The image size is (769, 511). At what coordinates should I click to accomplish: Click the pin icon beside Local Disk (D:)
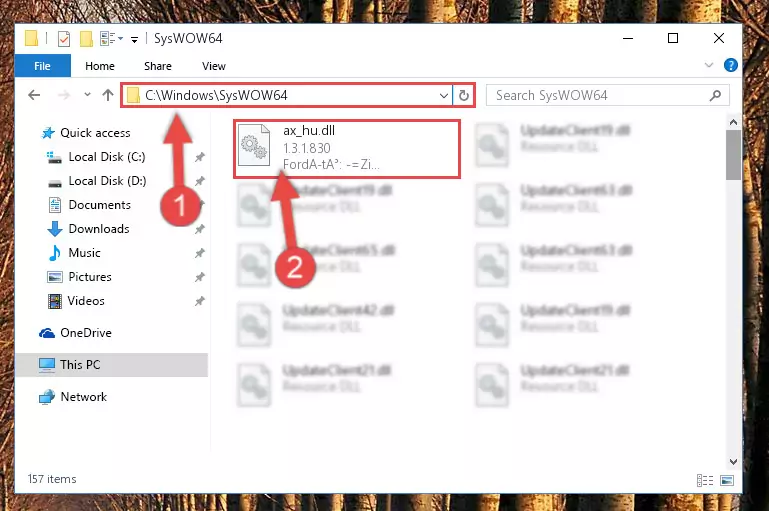[200, 181]
